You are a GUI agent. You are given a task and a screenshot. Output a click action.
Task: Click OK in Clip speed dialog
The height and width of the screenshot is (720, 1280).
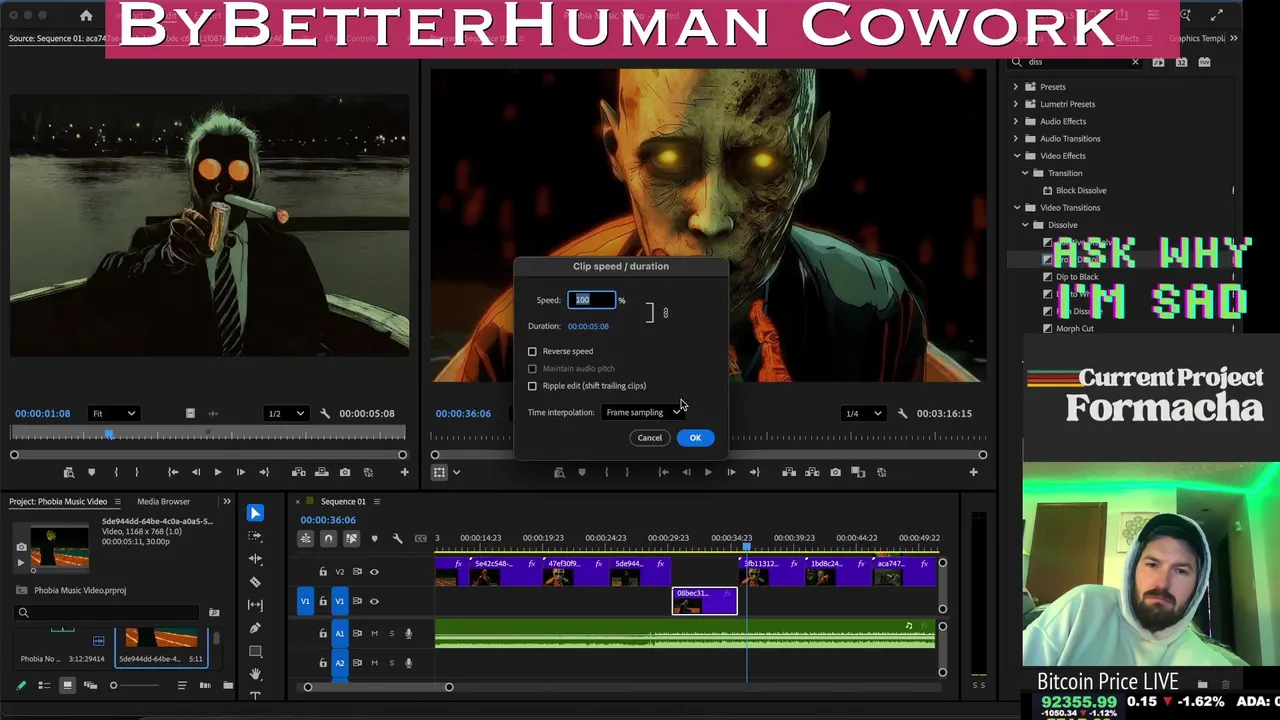click(x=695, y=437)
